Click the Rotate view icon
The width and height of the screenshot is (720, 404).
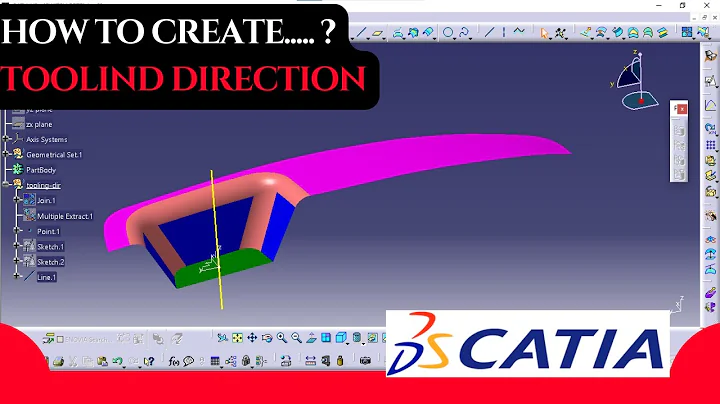[x=267, y=338]
